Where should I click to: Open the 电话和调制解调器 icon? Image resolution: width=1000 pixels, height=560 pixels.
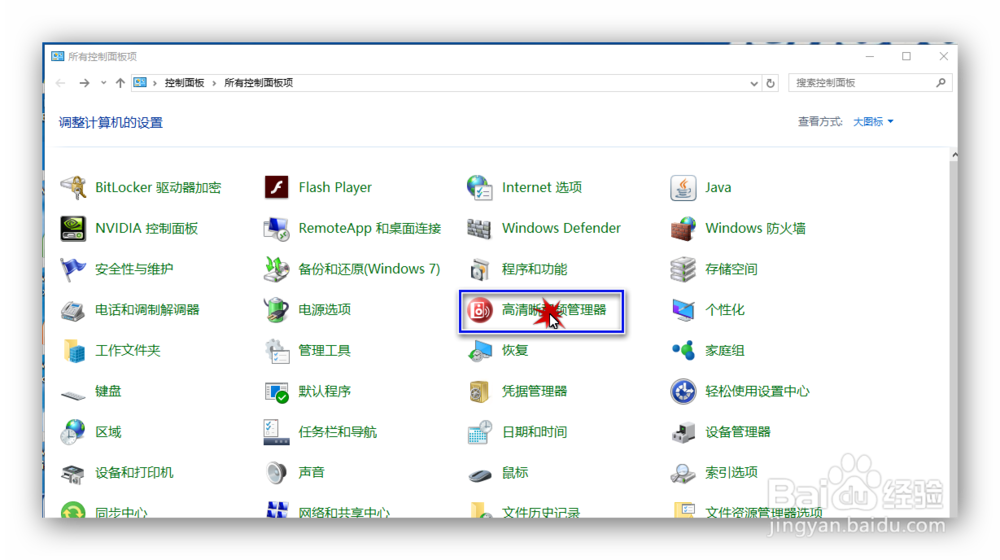73,310
